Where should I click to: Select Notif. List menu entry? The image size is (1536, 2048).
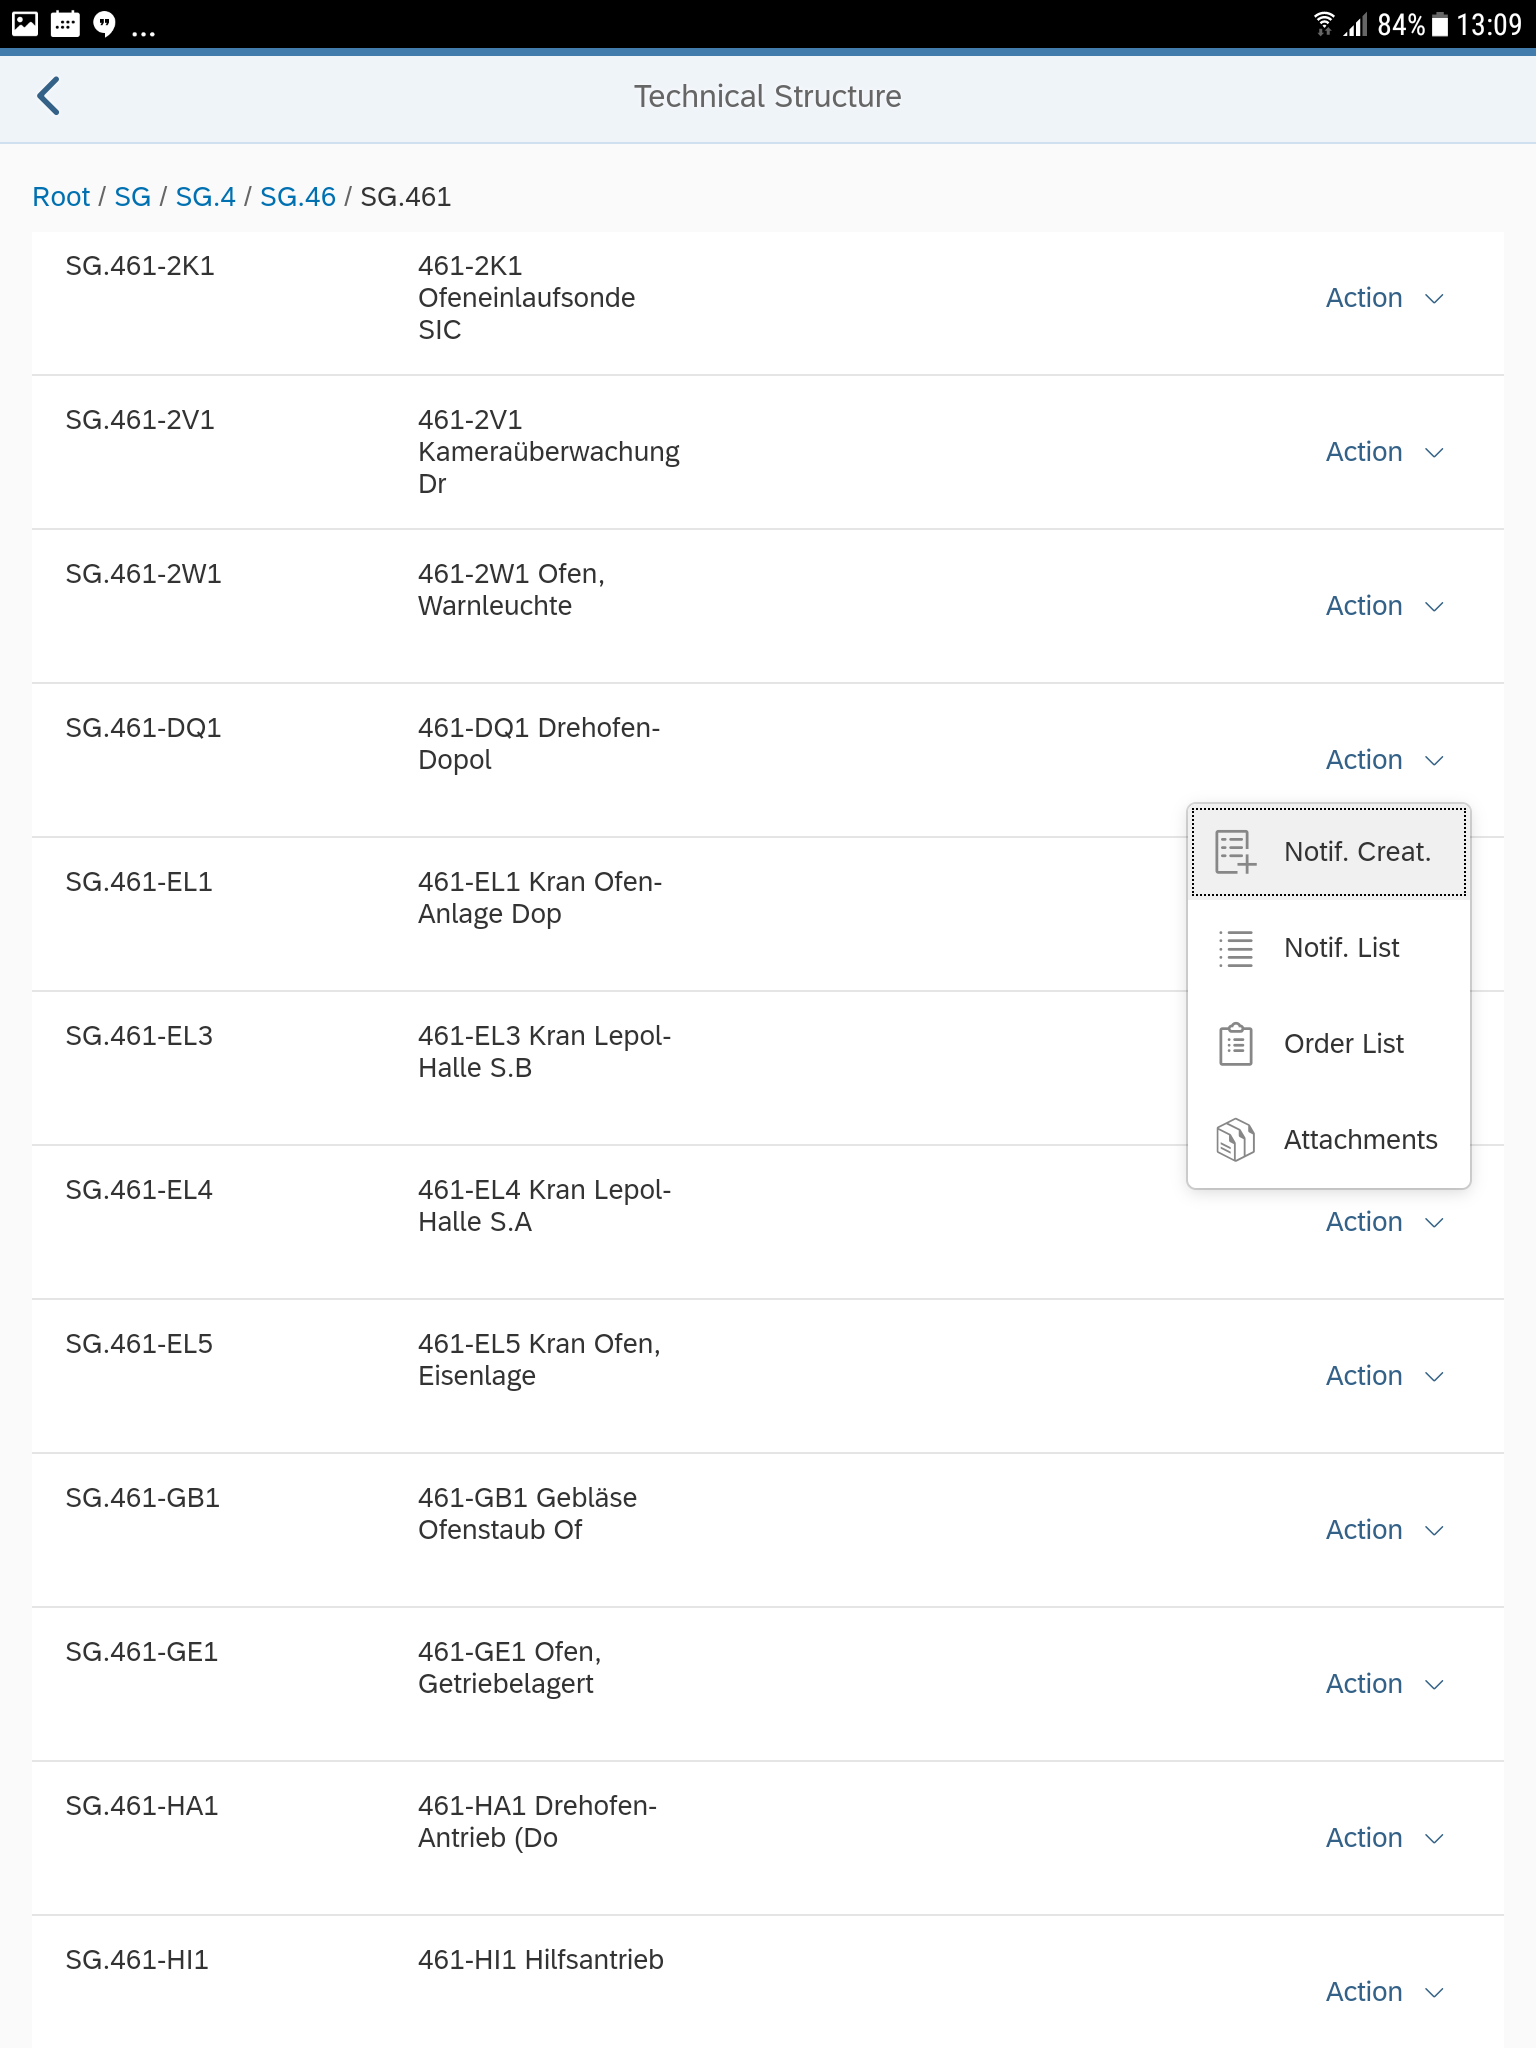(1328, 948)
